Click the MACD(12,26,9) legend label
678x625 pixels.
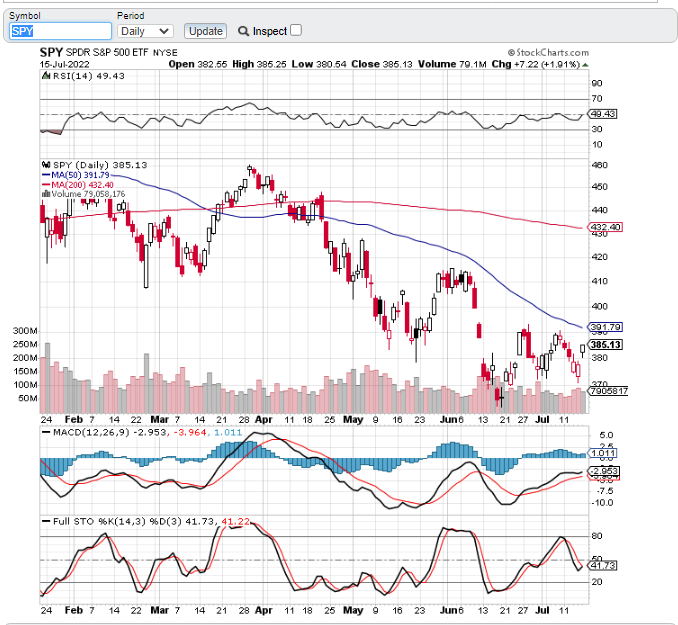(91, 433)
